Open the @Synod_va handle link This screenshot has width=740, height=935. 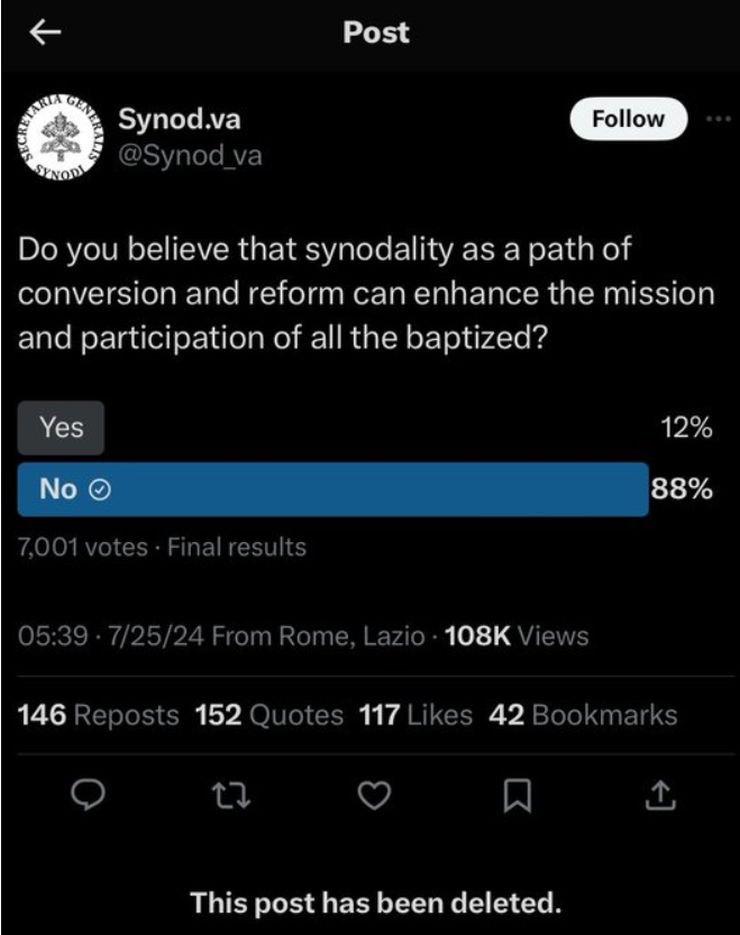190,156
